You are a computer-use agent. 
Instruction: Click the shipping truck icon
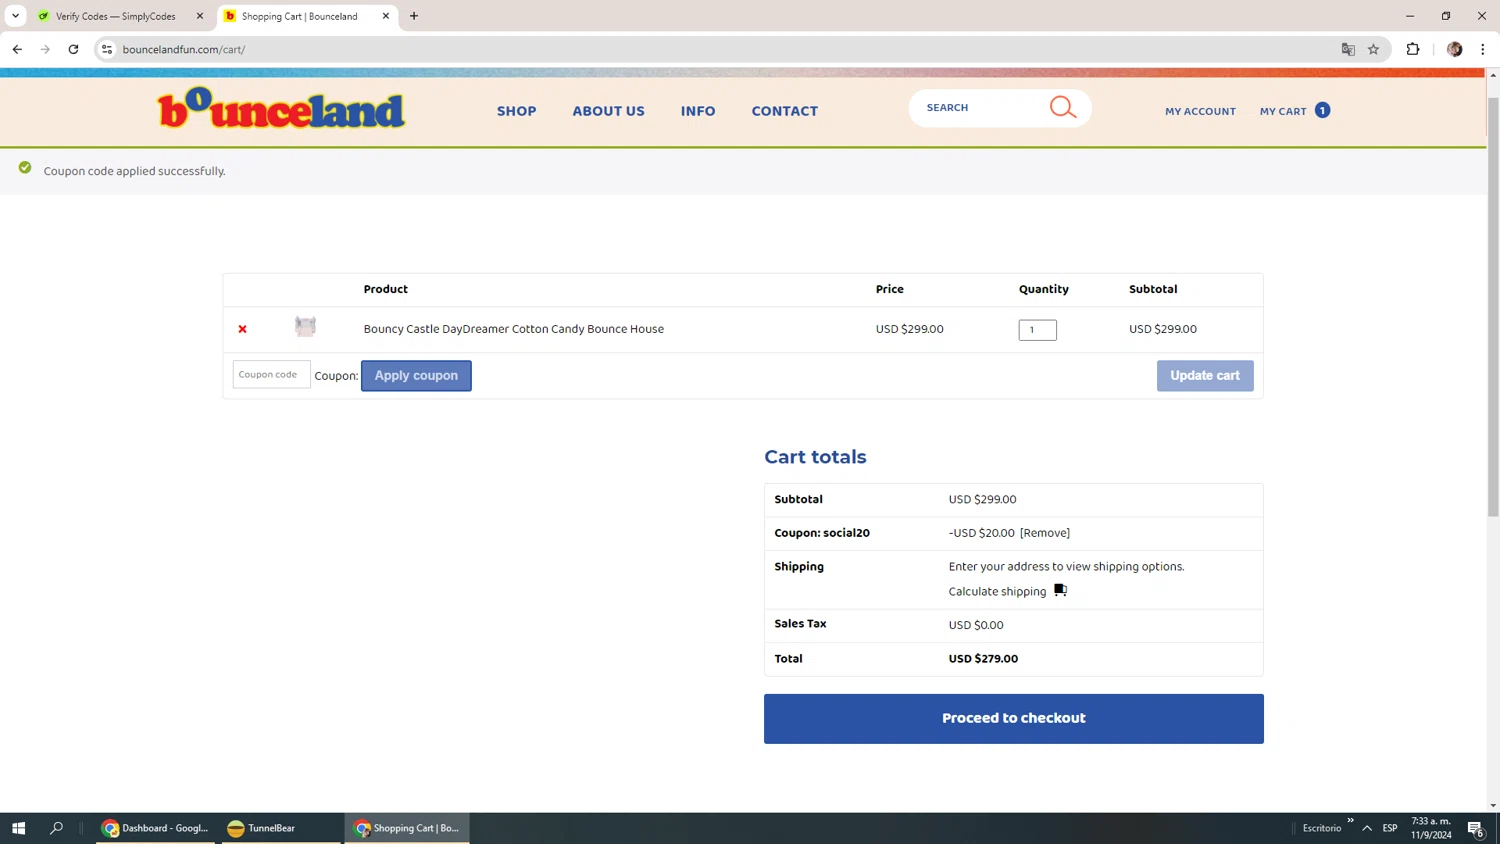(1060, 590)
